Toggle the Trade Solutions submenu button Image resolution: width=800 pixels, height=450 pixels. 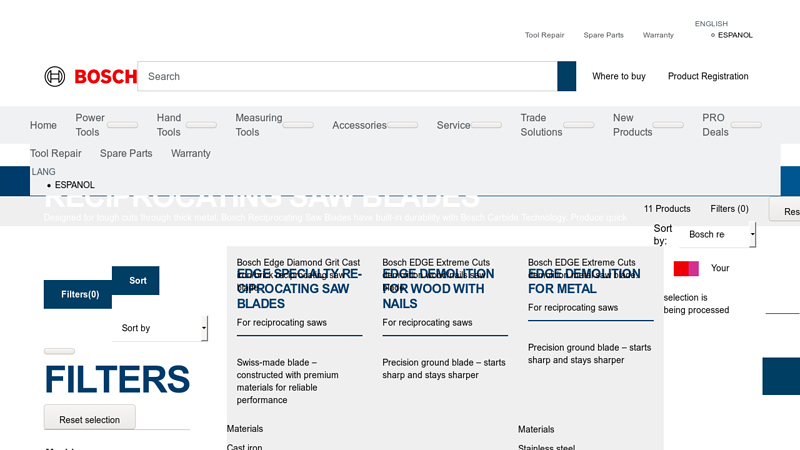point(578,126)
